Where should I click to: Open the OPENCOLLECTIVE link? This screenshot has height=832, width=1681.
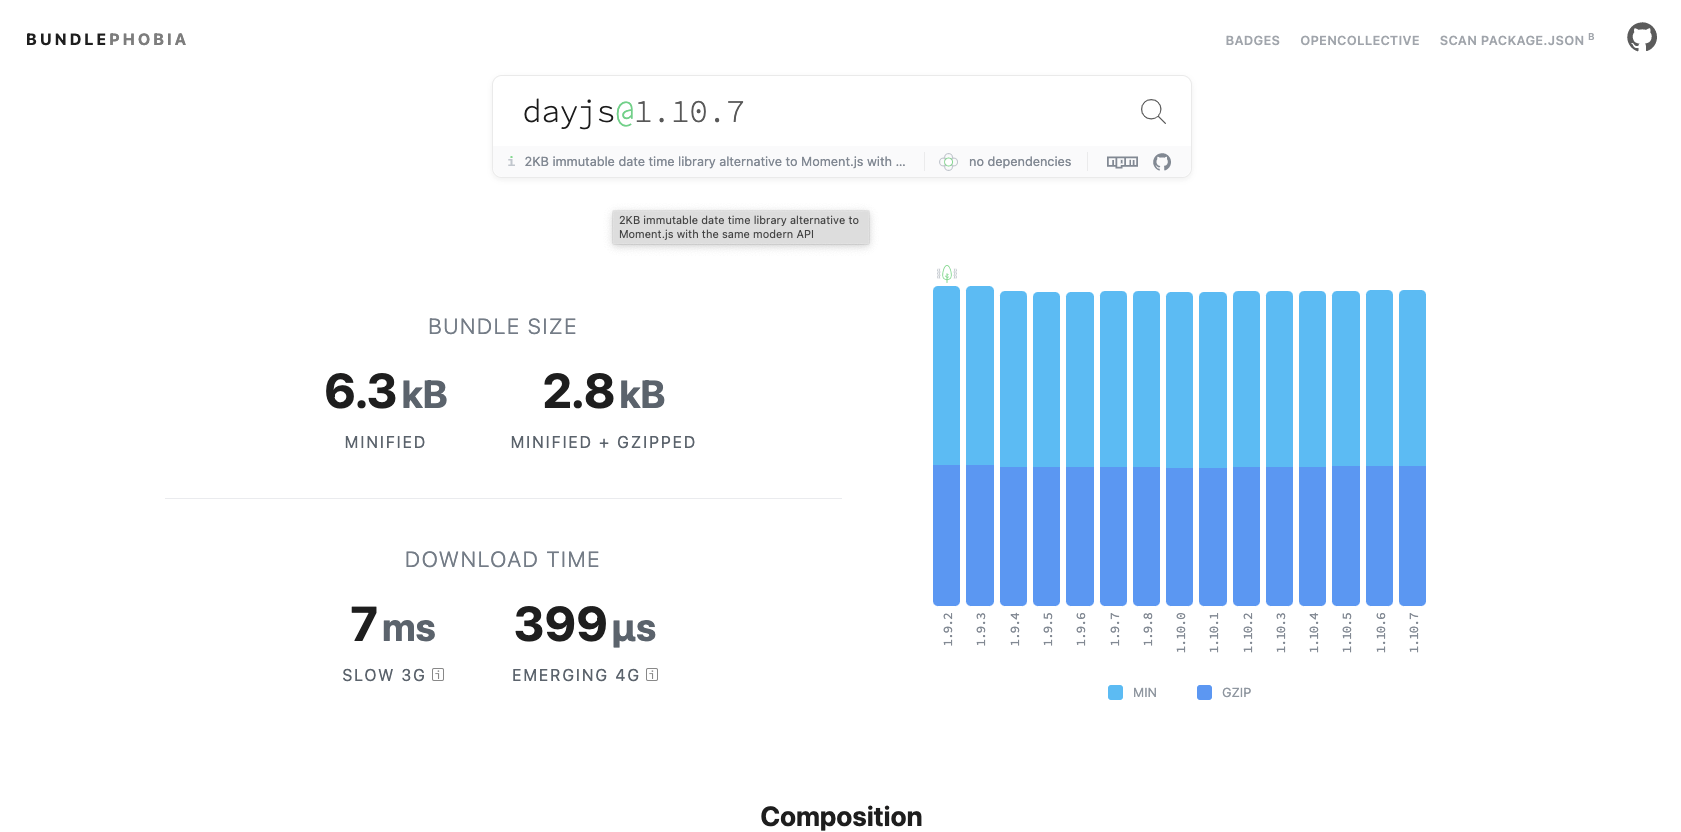pos(1359,41)
